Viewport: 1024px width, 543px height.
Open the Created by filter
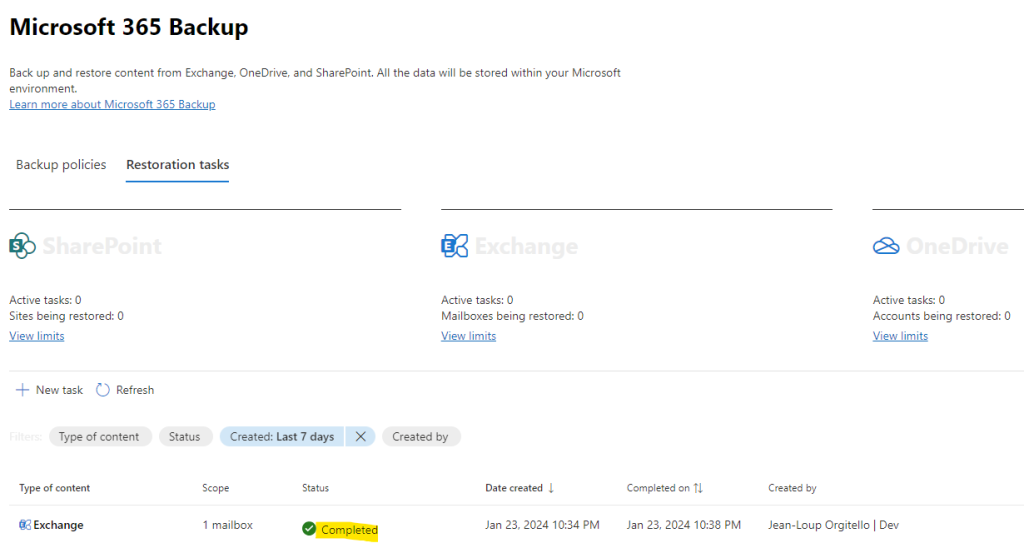tap(421, 436)
